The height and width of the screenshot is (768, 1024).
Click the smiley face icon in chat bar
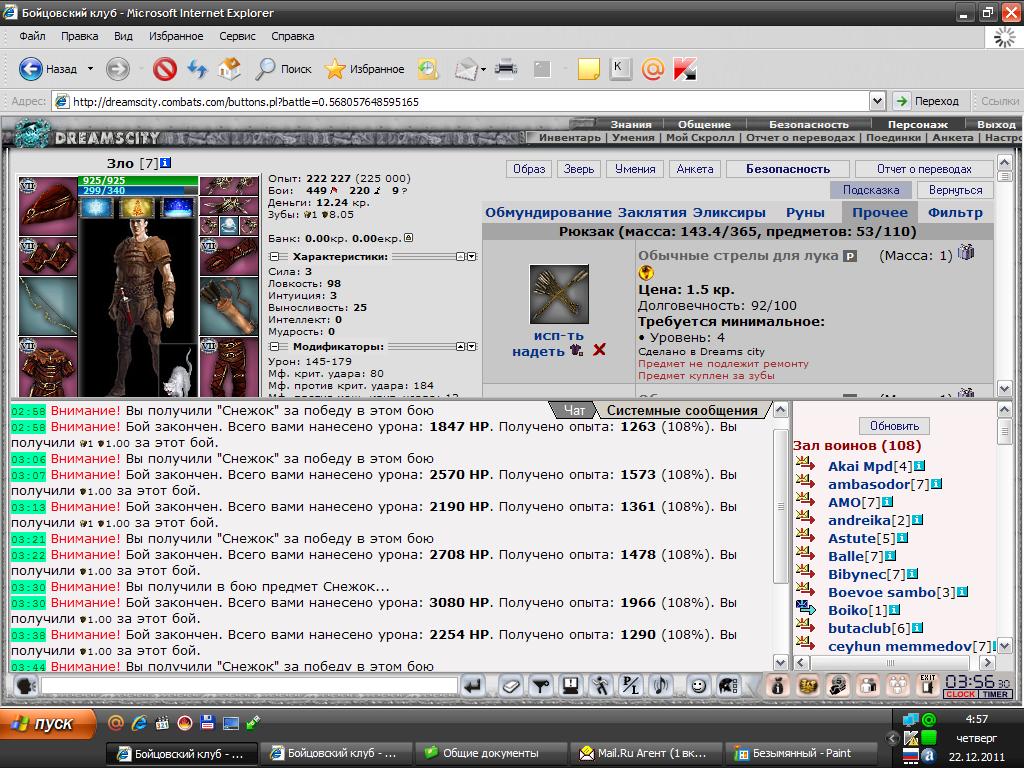point(697,686)
